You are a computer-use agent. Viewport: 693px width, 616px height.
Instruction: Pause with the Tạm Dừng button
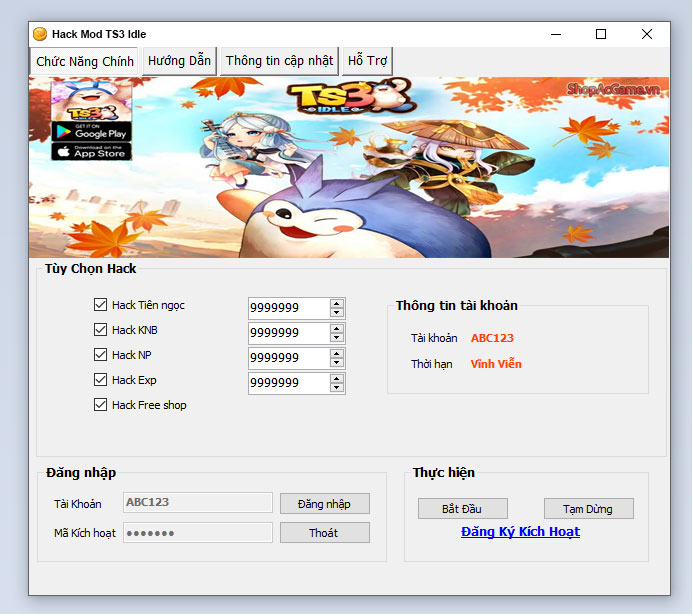click(x=589, y=509)
